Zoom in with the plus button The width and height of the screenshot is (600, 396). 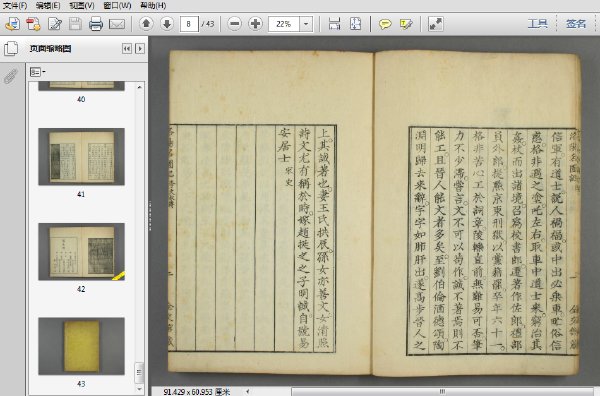255,24
